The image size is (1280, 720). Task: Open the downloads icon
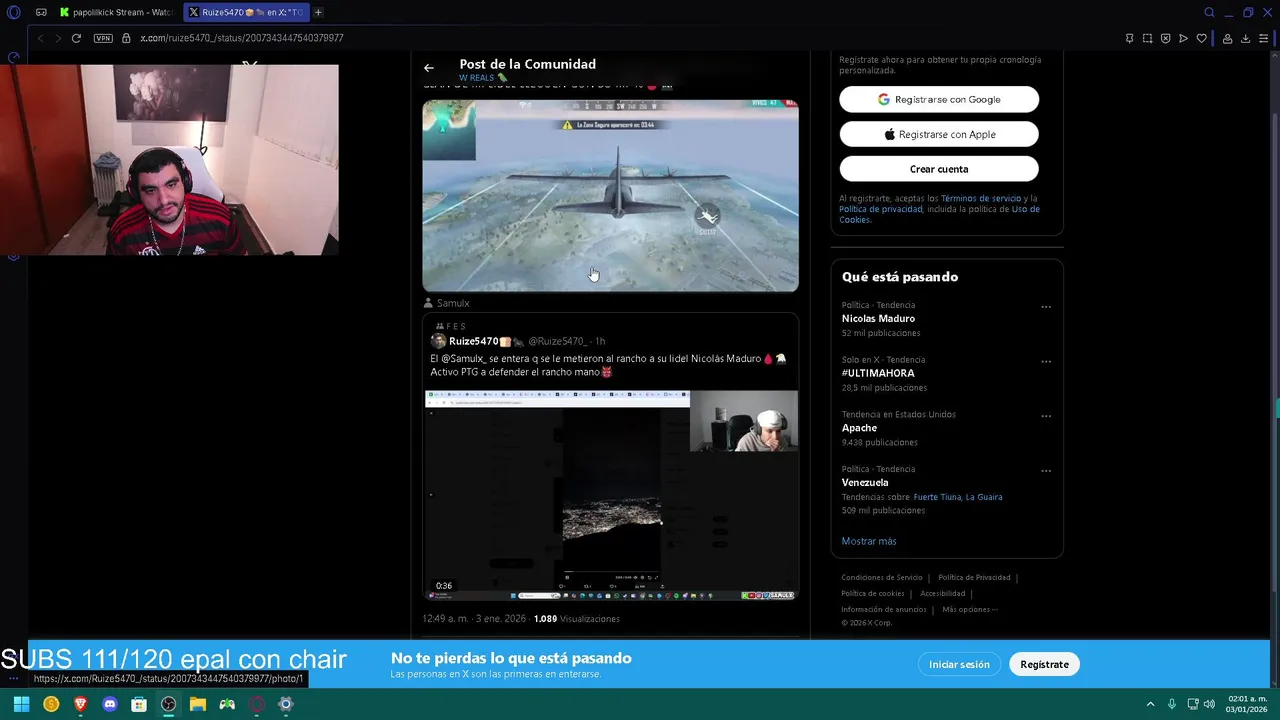coord(1245,38)
